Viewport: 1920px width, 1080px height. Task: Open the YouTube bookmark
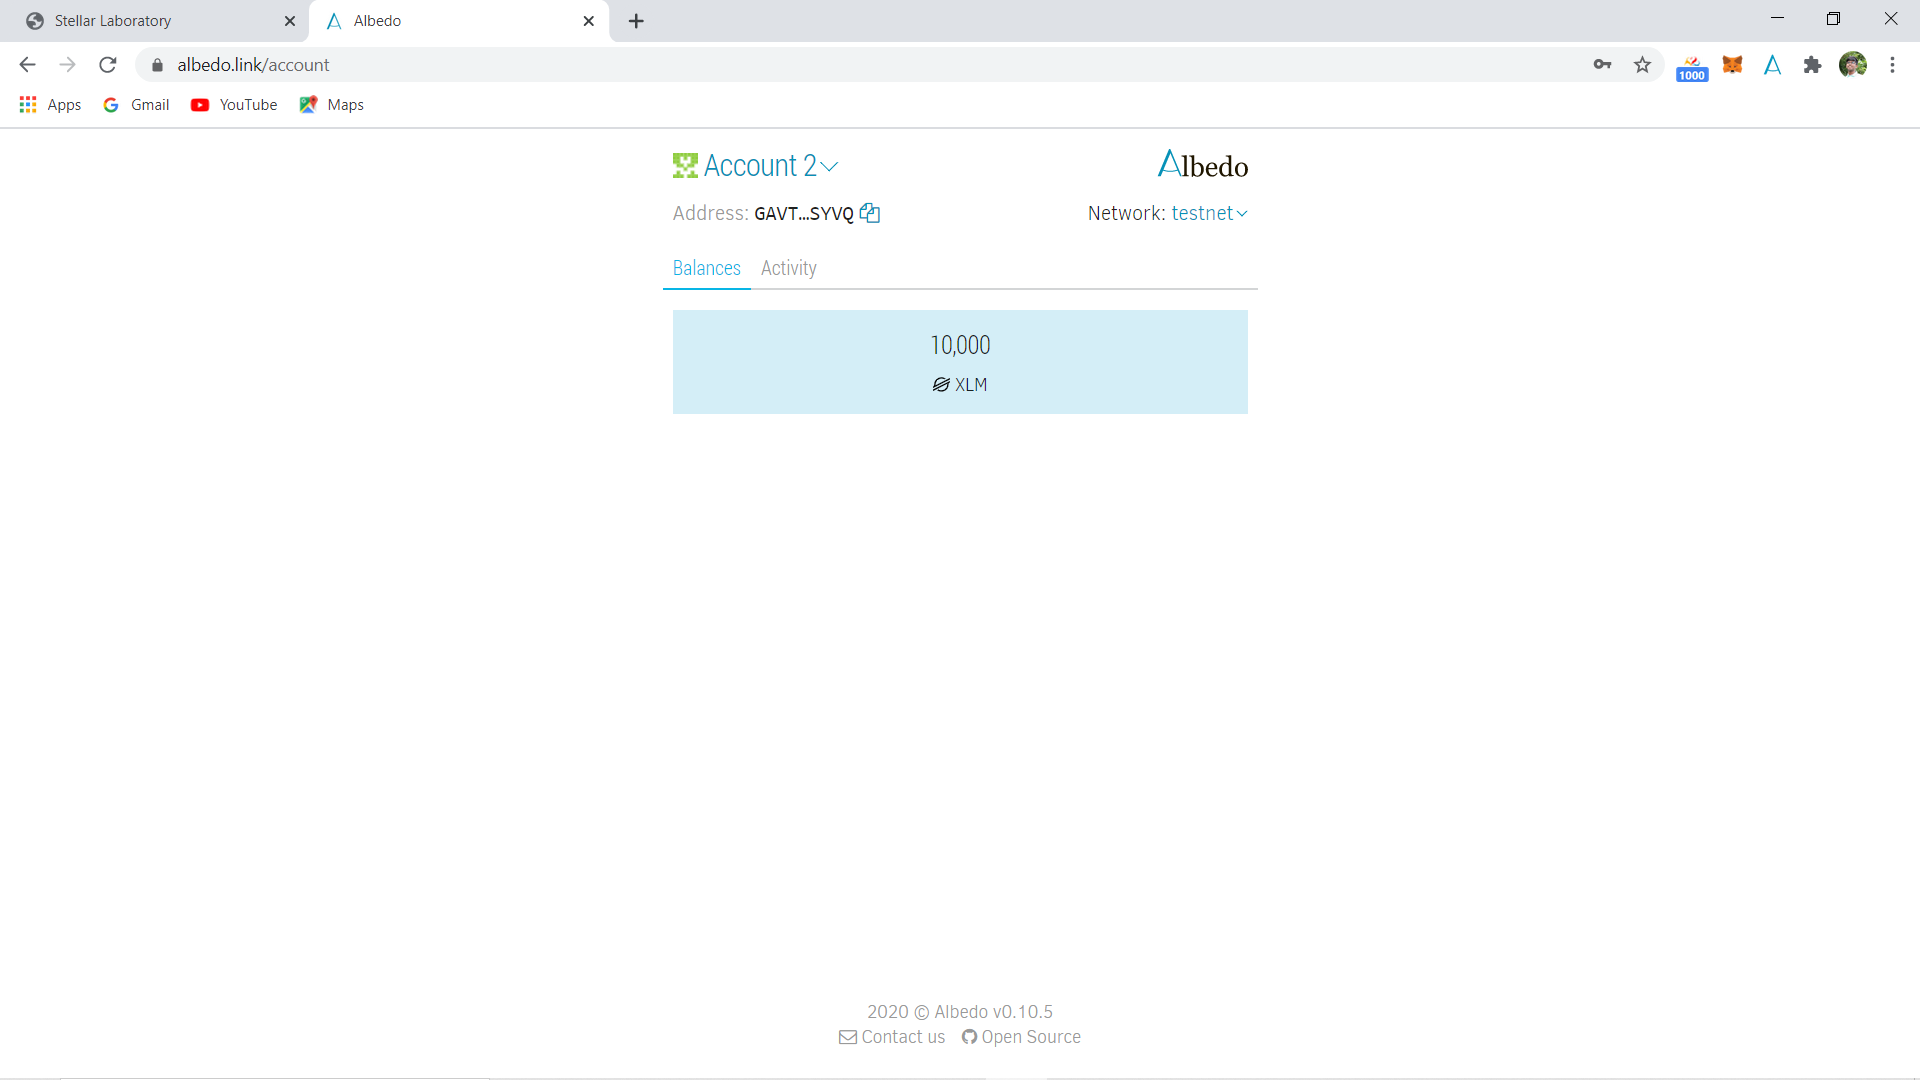click(235, 105)
